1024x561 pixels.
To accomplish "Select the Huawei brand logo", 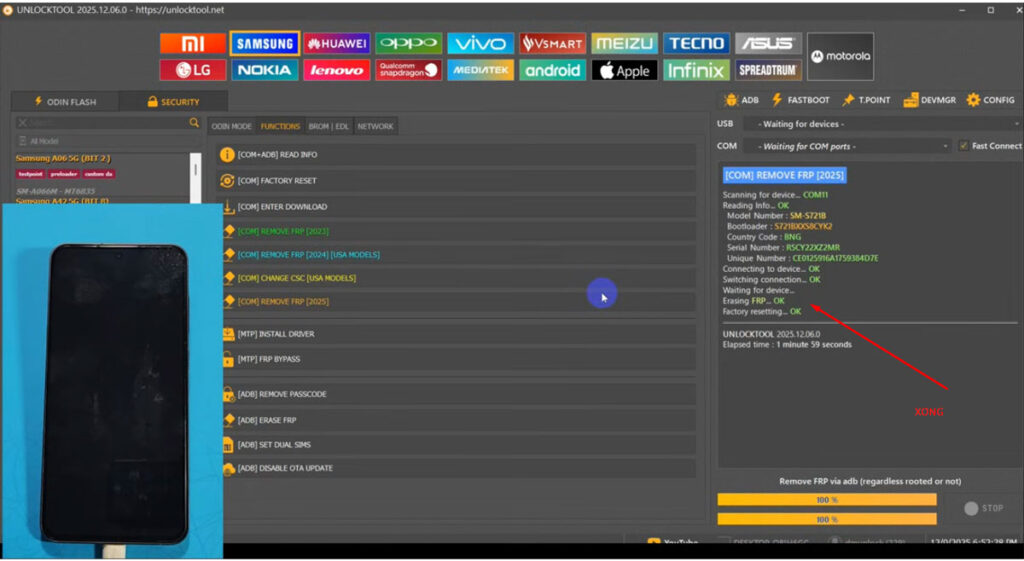I will (x=336, y=44).
